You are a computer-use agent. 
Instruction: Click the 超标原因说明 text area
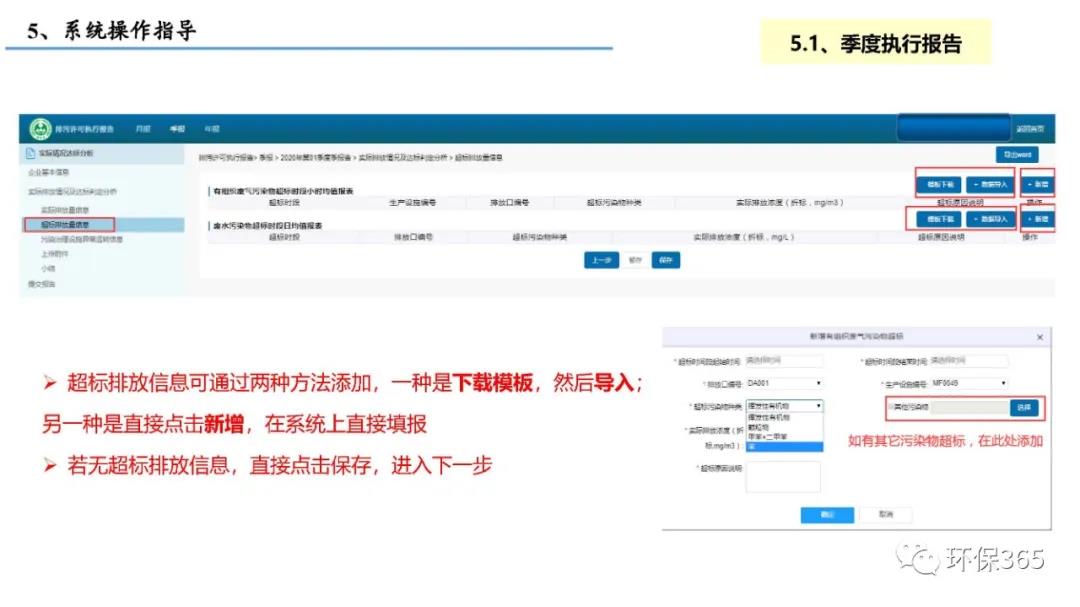coord(783,477)
